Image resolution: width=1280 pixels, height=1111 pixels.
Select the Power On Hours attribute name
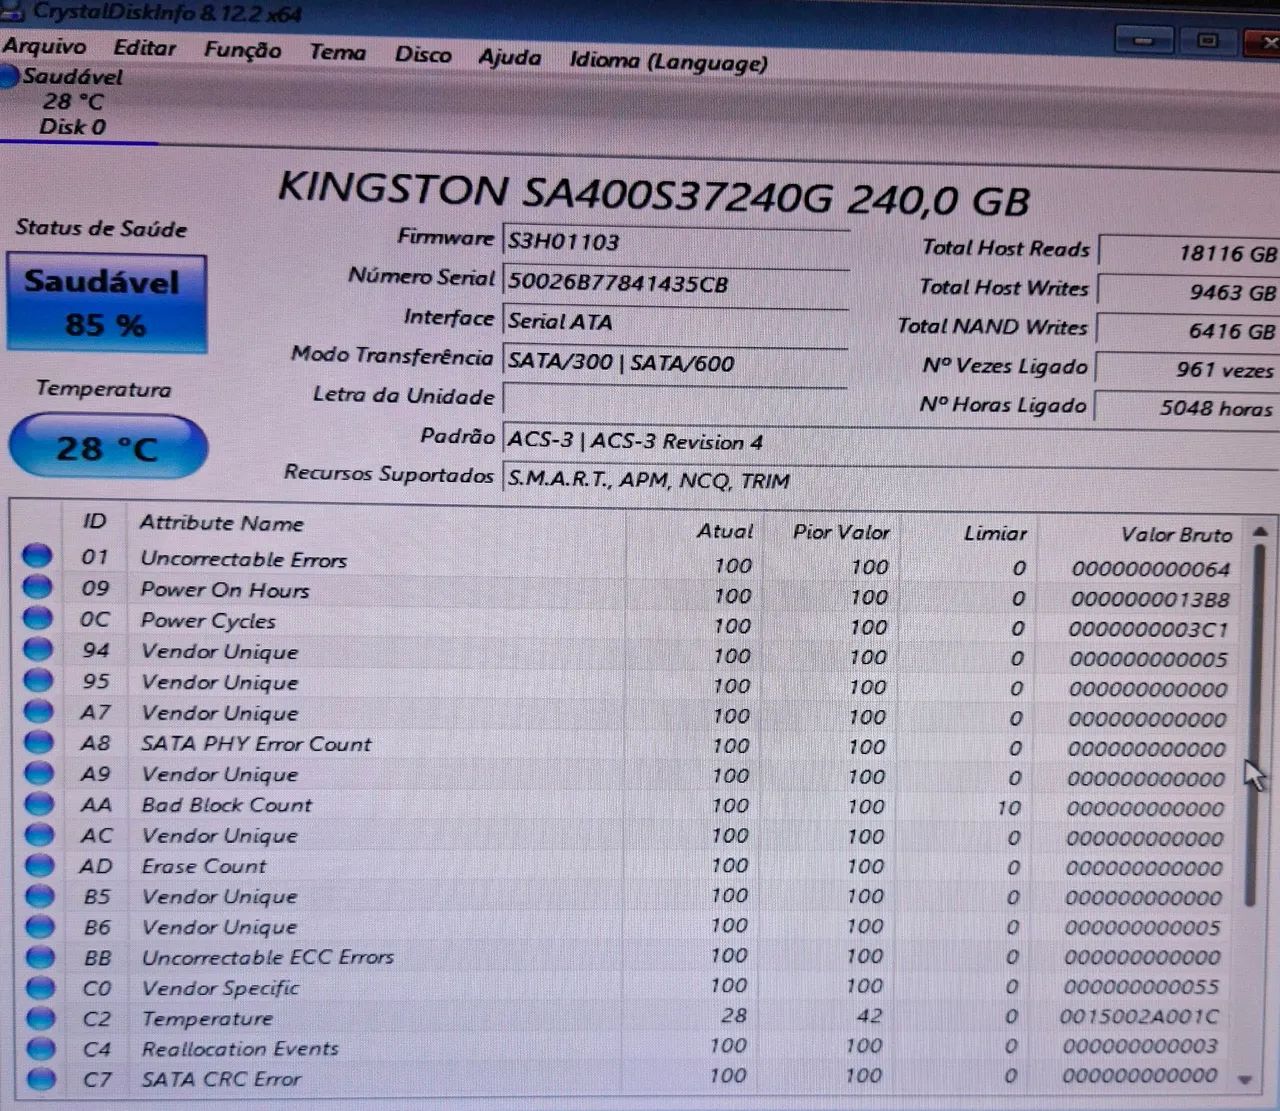[225, 590]
